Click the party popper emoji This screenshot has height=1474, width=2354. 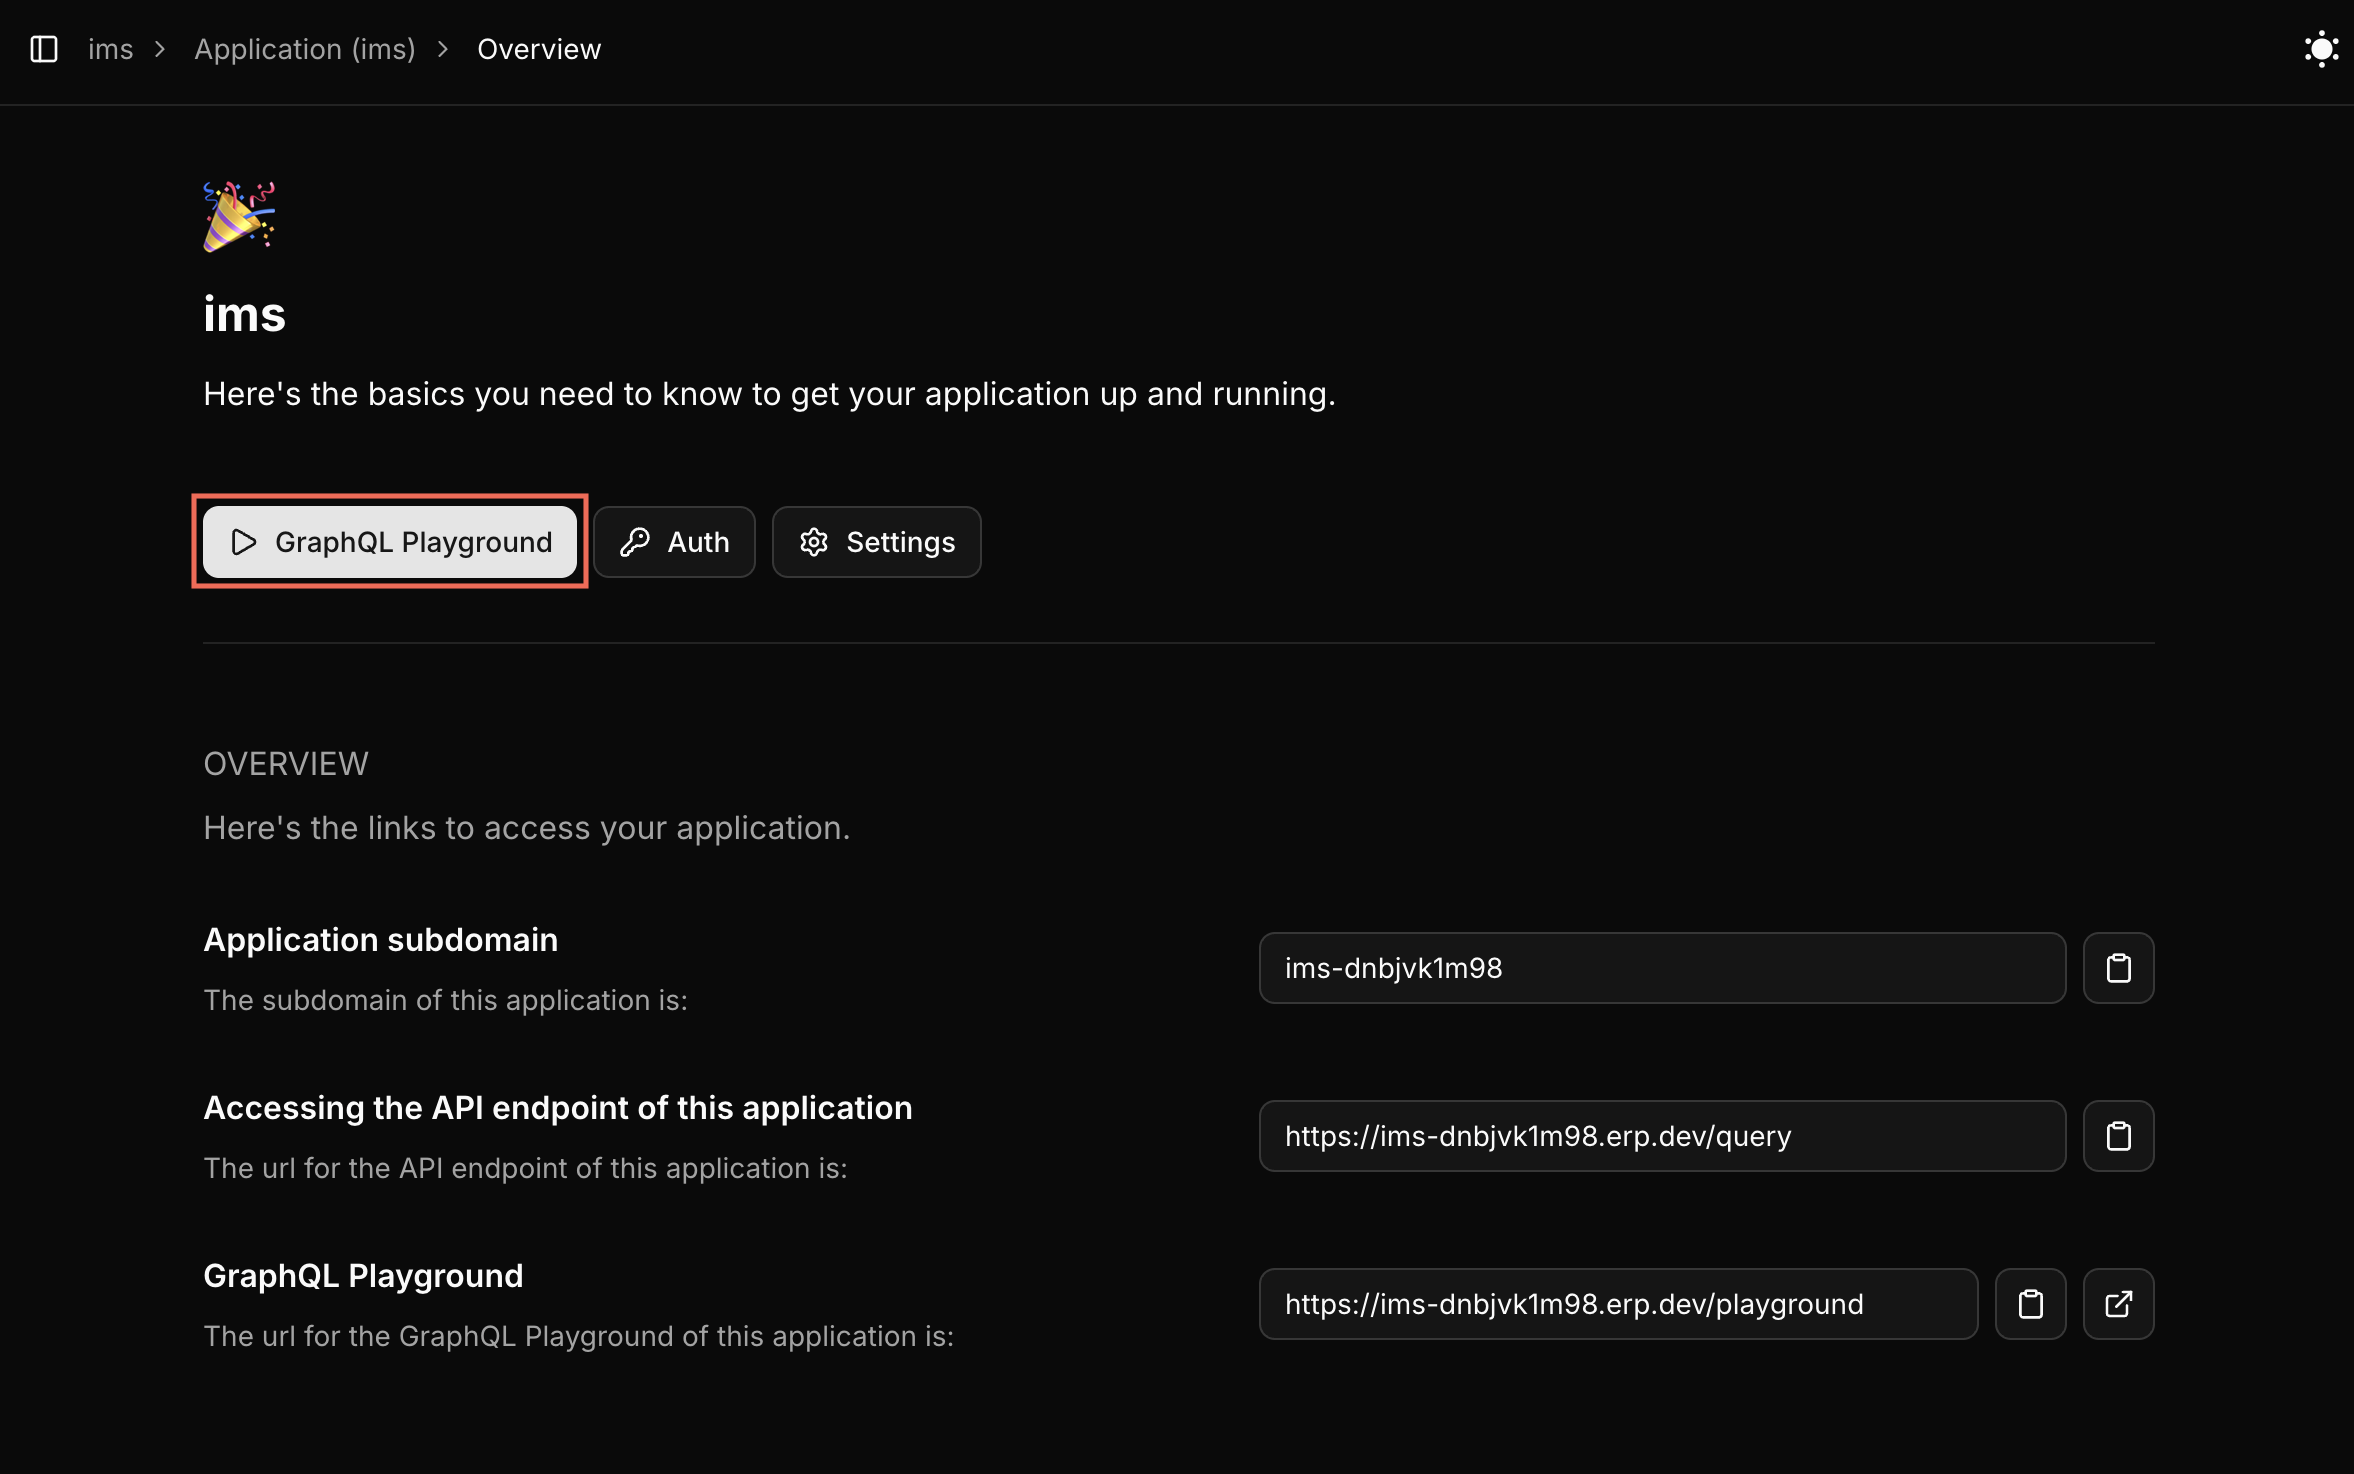coord(239,216)
